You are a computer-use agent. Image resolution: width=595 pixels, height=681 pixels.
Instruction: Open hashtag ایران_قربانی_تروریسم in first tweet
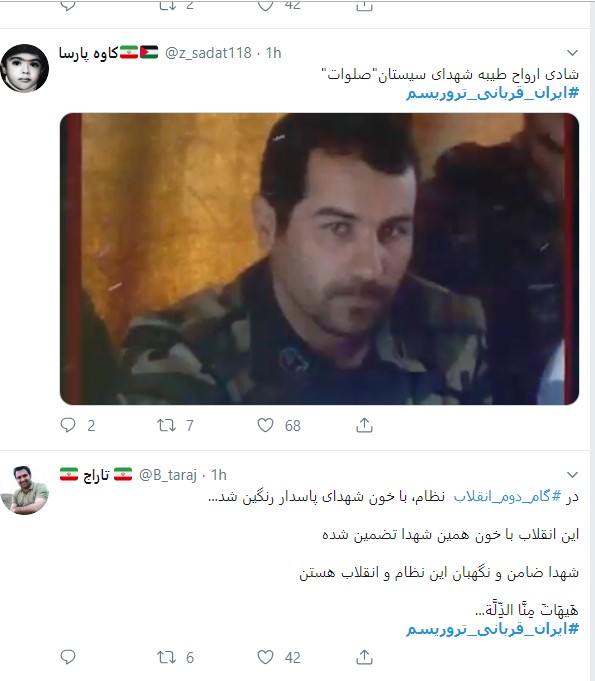(x=493, y=93)
